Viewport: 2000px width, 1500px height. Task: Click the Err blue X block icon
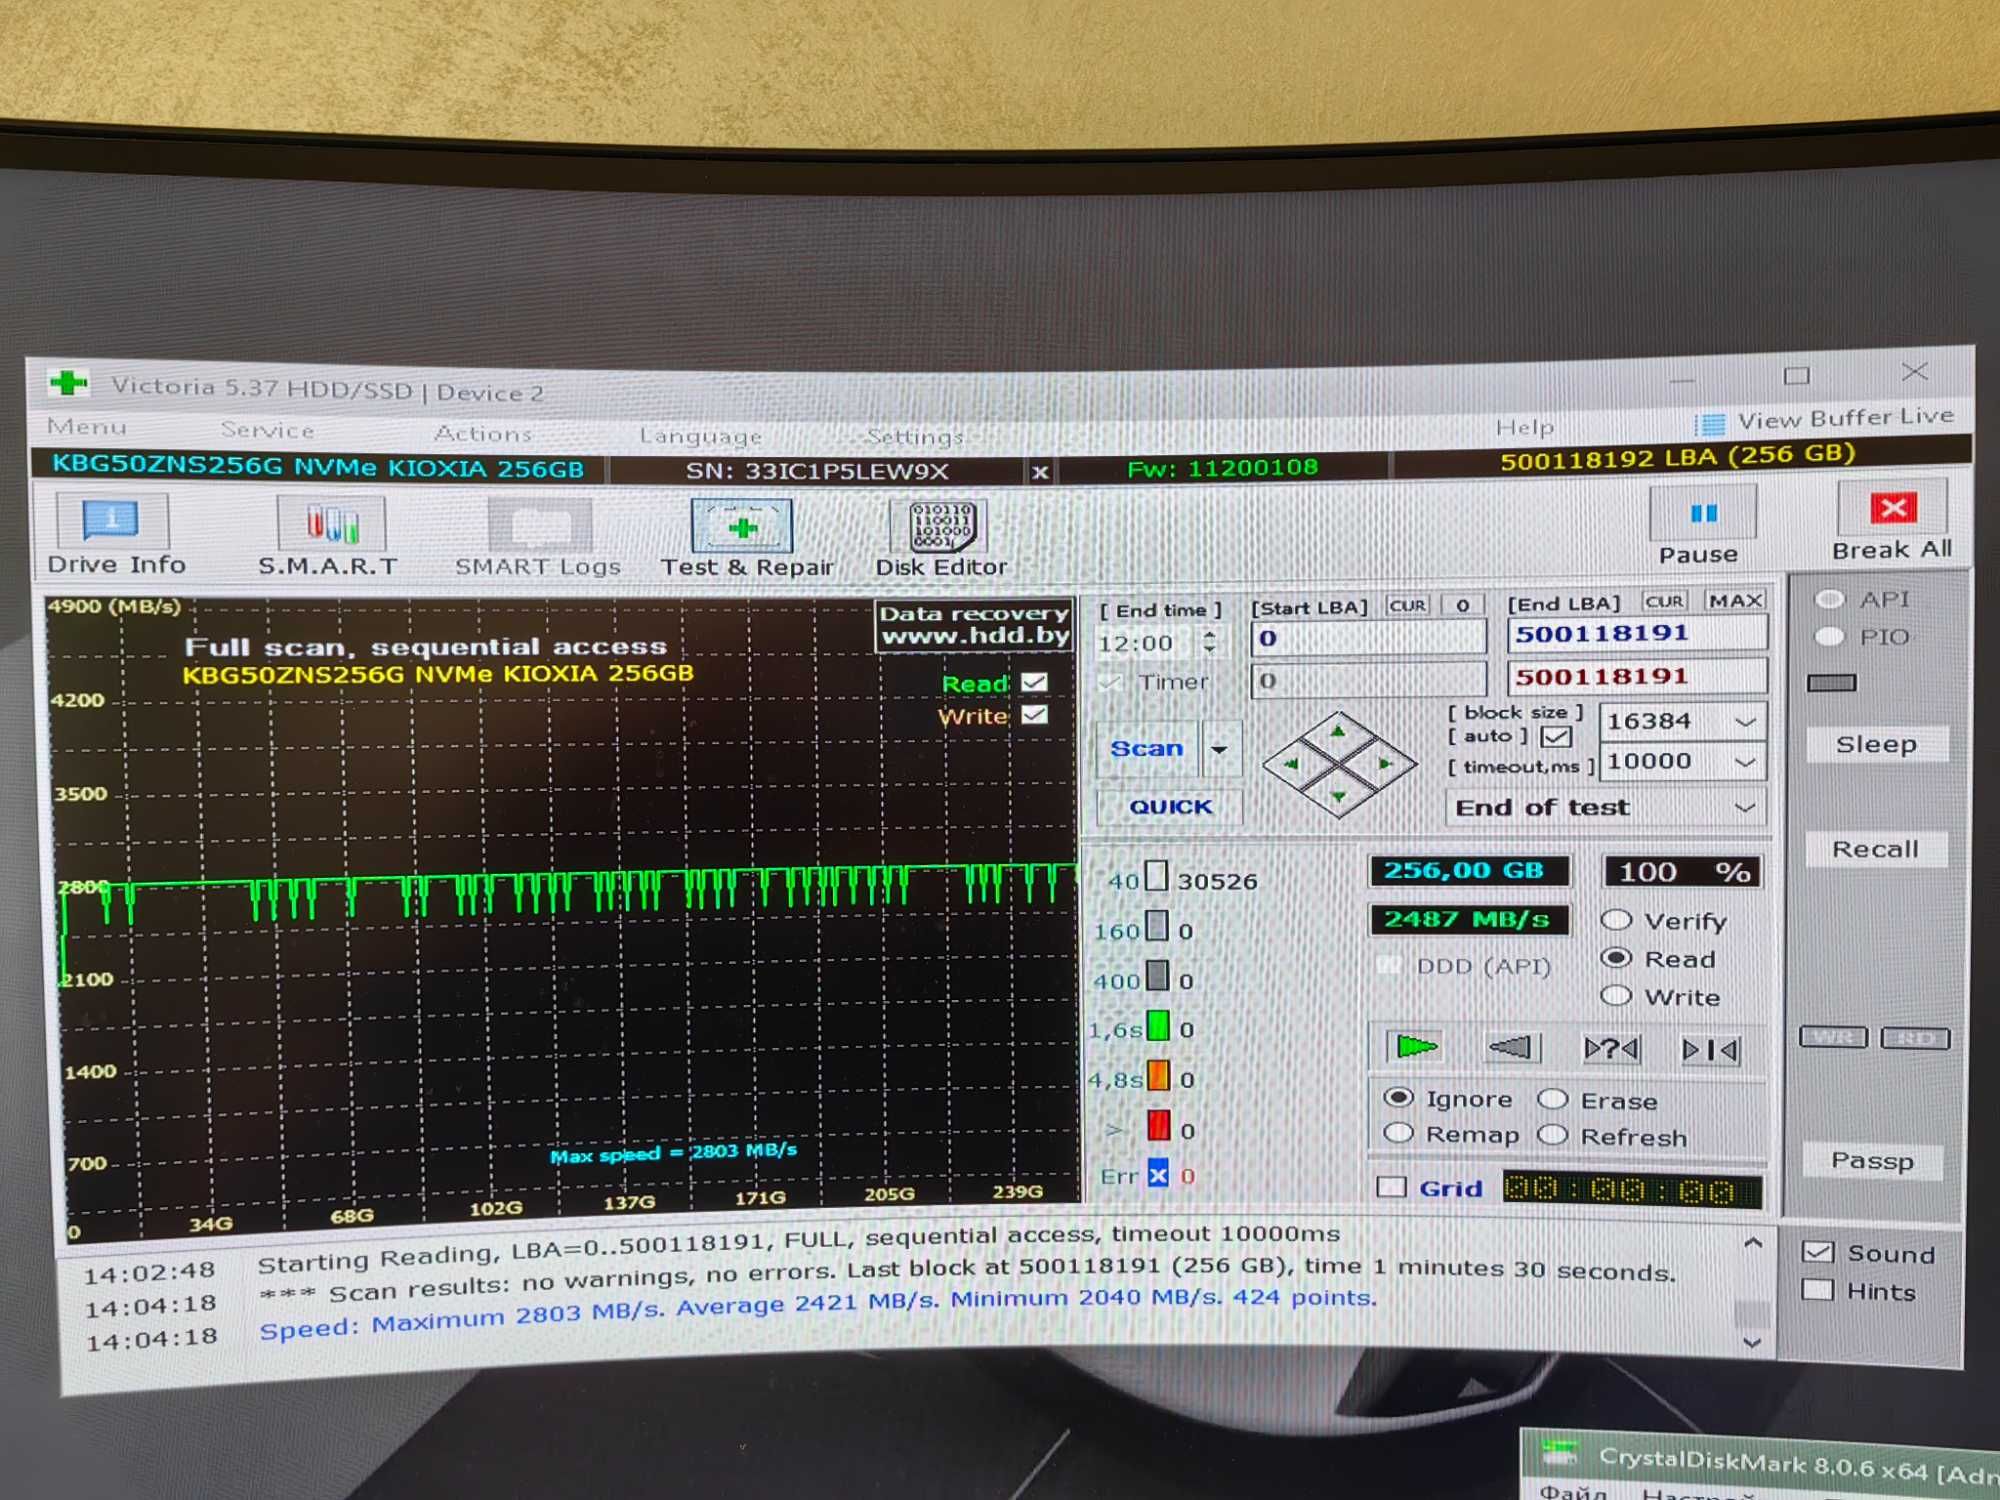[x=1158, y=1175]
